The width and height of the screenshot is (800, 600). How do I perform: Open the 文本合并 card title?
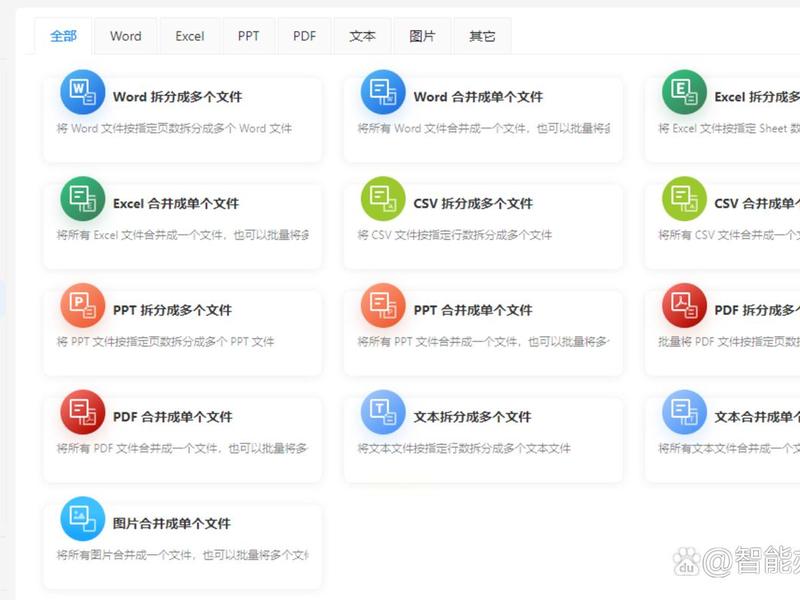point(757,417)
